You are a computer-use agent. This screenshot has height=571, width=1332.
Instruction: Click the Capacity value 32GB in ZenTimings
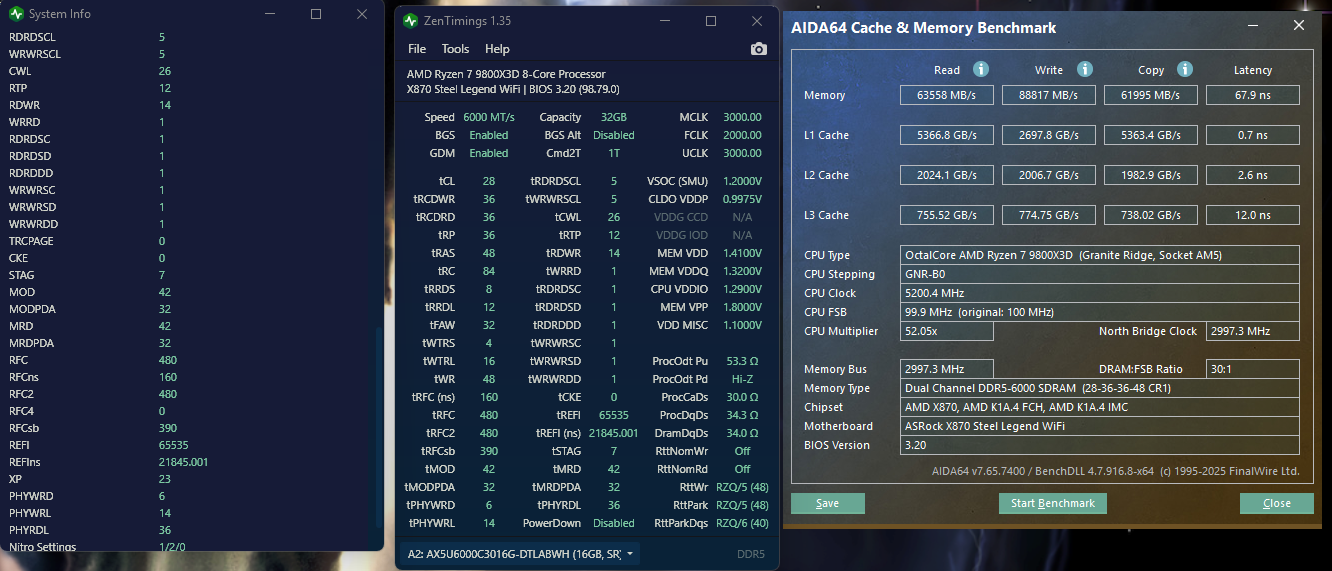(x=614, y=117)
